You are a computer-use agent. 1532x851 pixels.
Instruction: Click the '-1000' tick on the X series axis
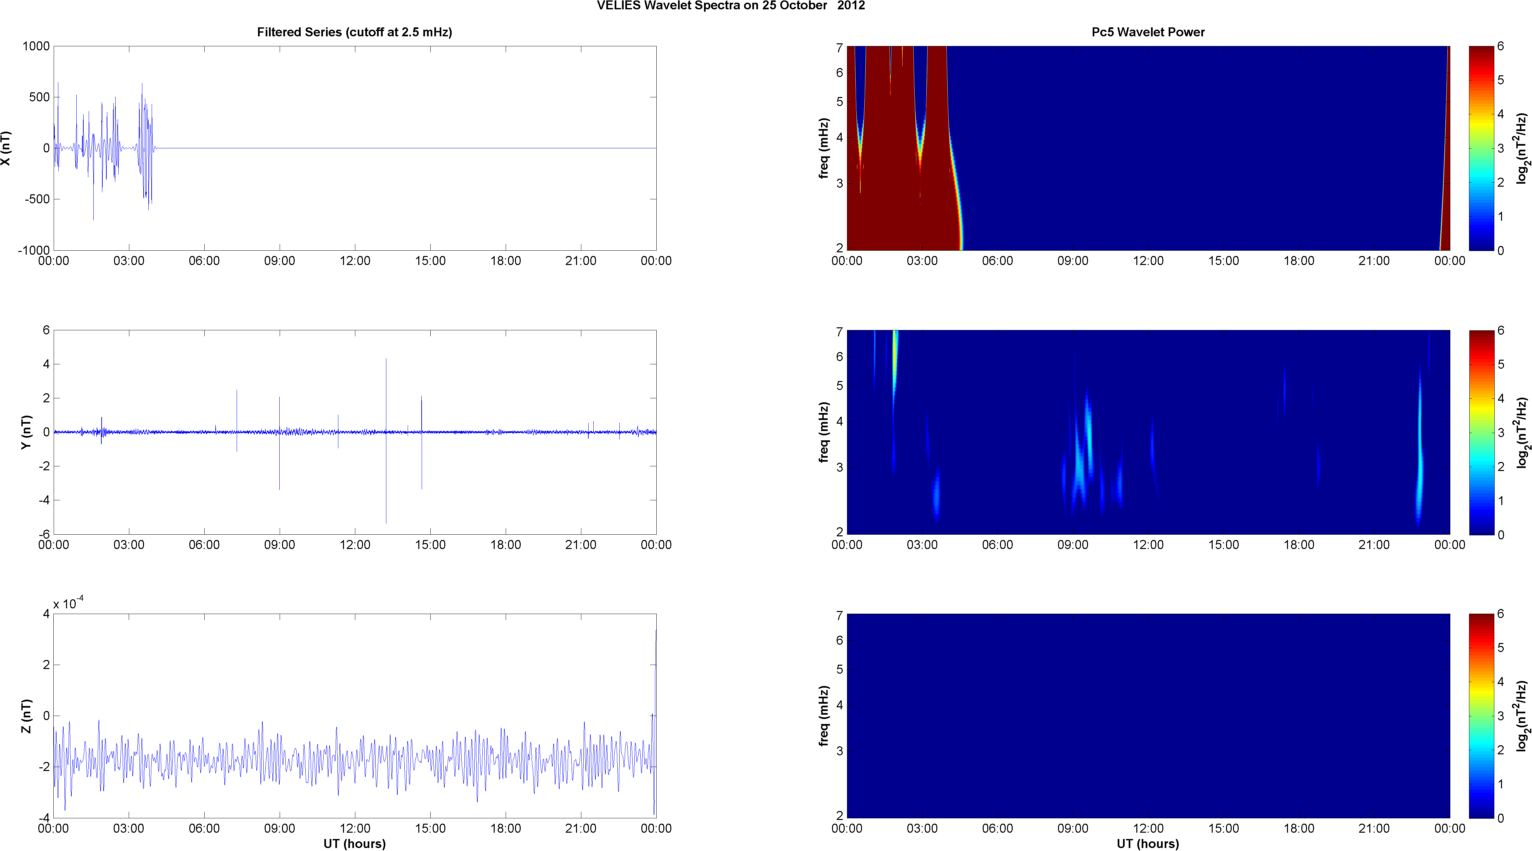pos(32,250)
